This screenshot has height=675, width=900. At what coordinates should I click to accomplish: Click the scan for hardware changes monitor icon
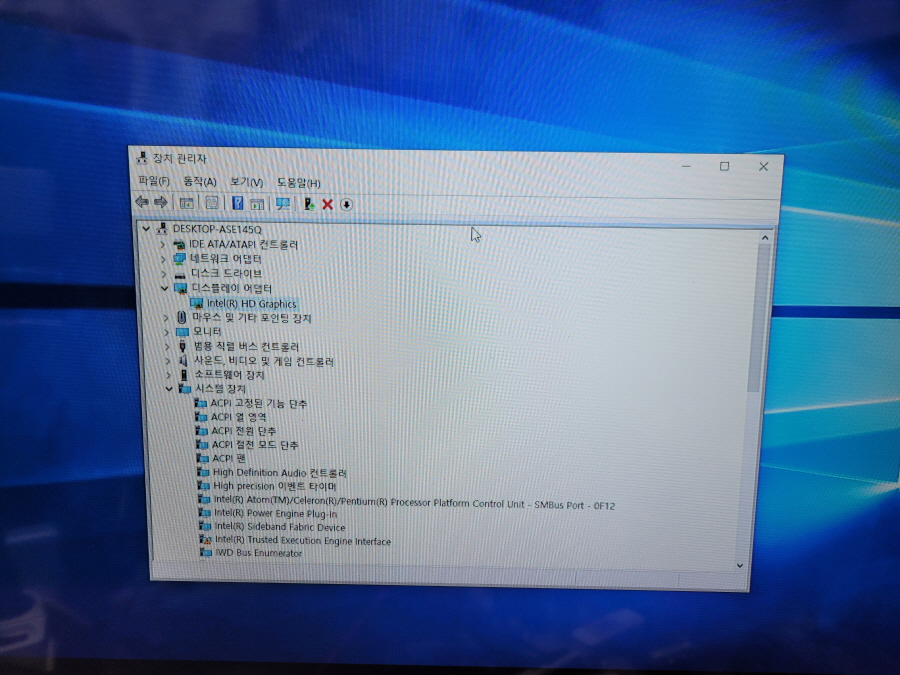point(282,204)
